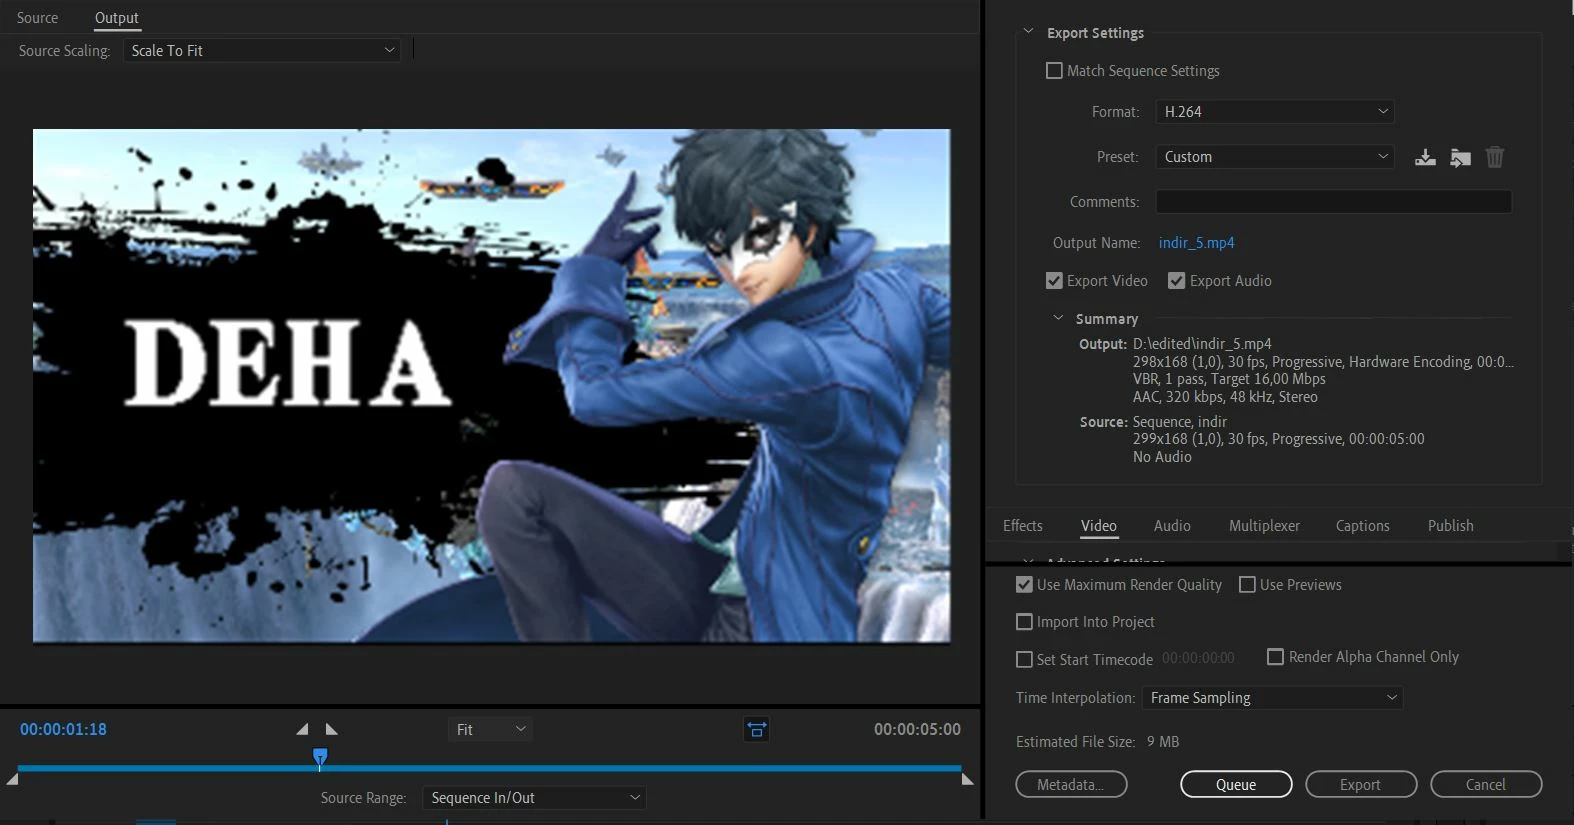This screenshot has width=1574, height=825.
Task: Enable Set Start Timecode checkbox
Action: pyautogui.click(x=1024, y=660)
